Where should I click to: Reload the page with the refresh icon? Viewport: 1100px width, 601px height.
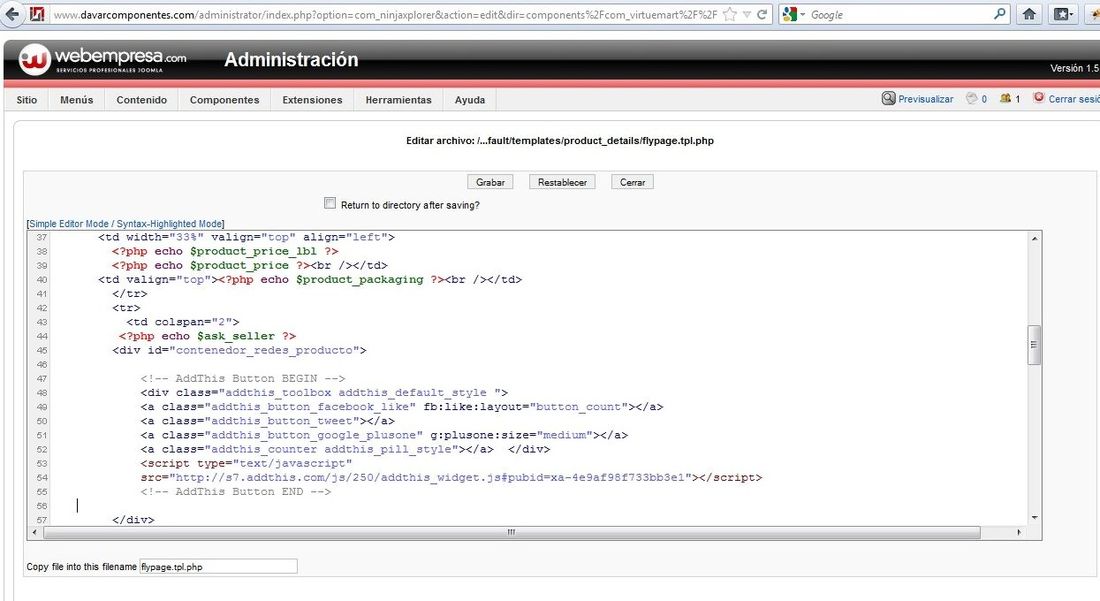tap(761, 14)
